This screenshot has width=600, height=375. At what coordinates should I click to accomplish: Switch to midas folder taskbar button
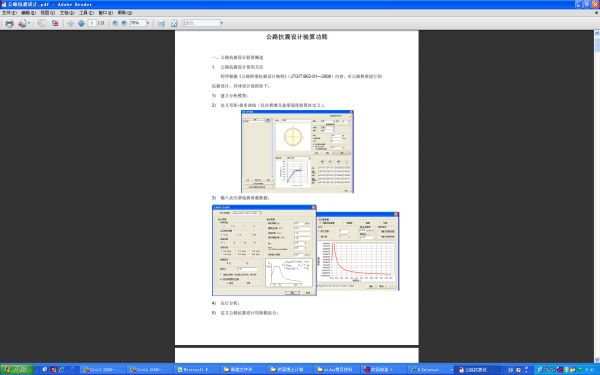337,370
